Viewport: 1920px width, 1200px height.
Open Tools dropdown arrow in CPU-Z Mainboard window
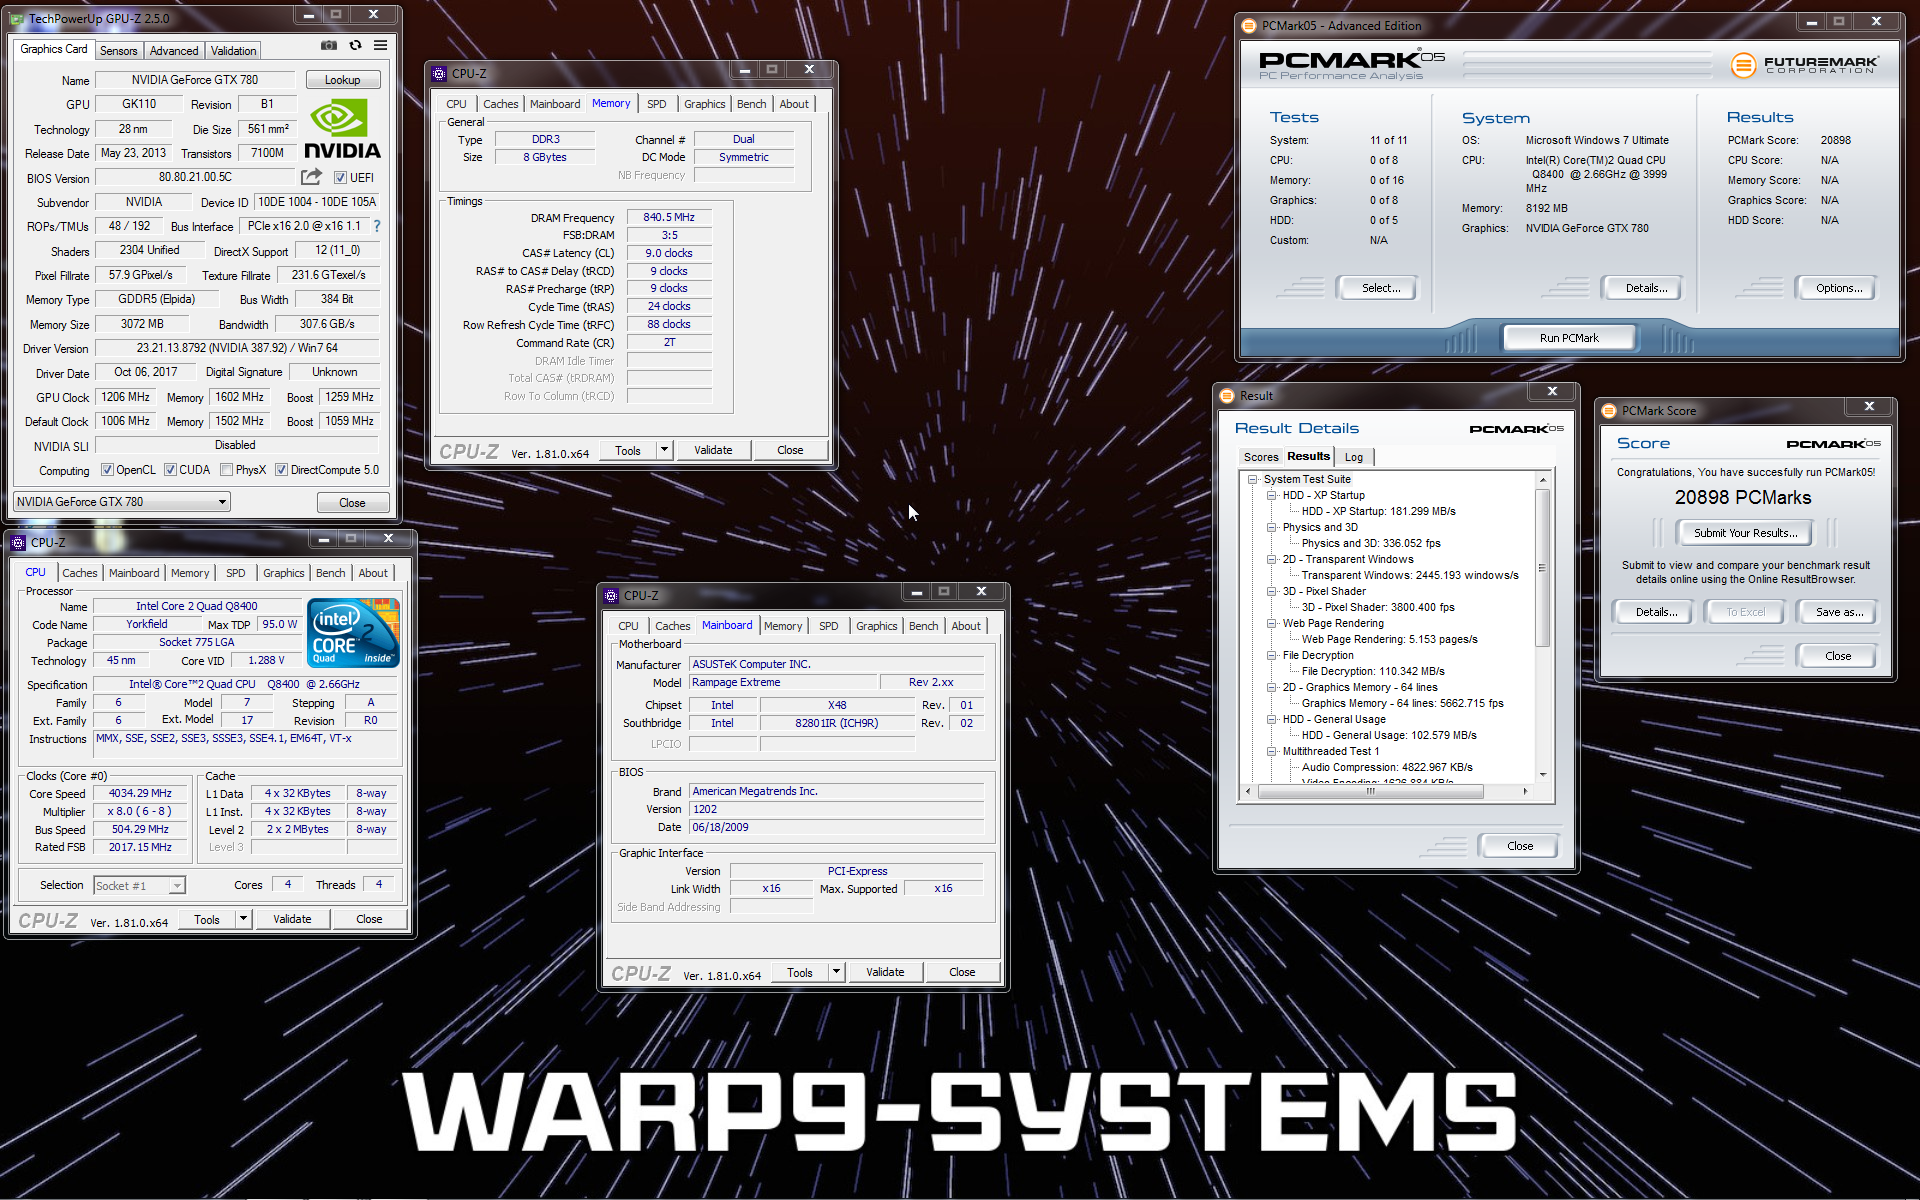(x=836, y=972)
